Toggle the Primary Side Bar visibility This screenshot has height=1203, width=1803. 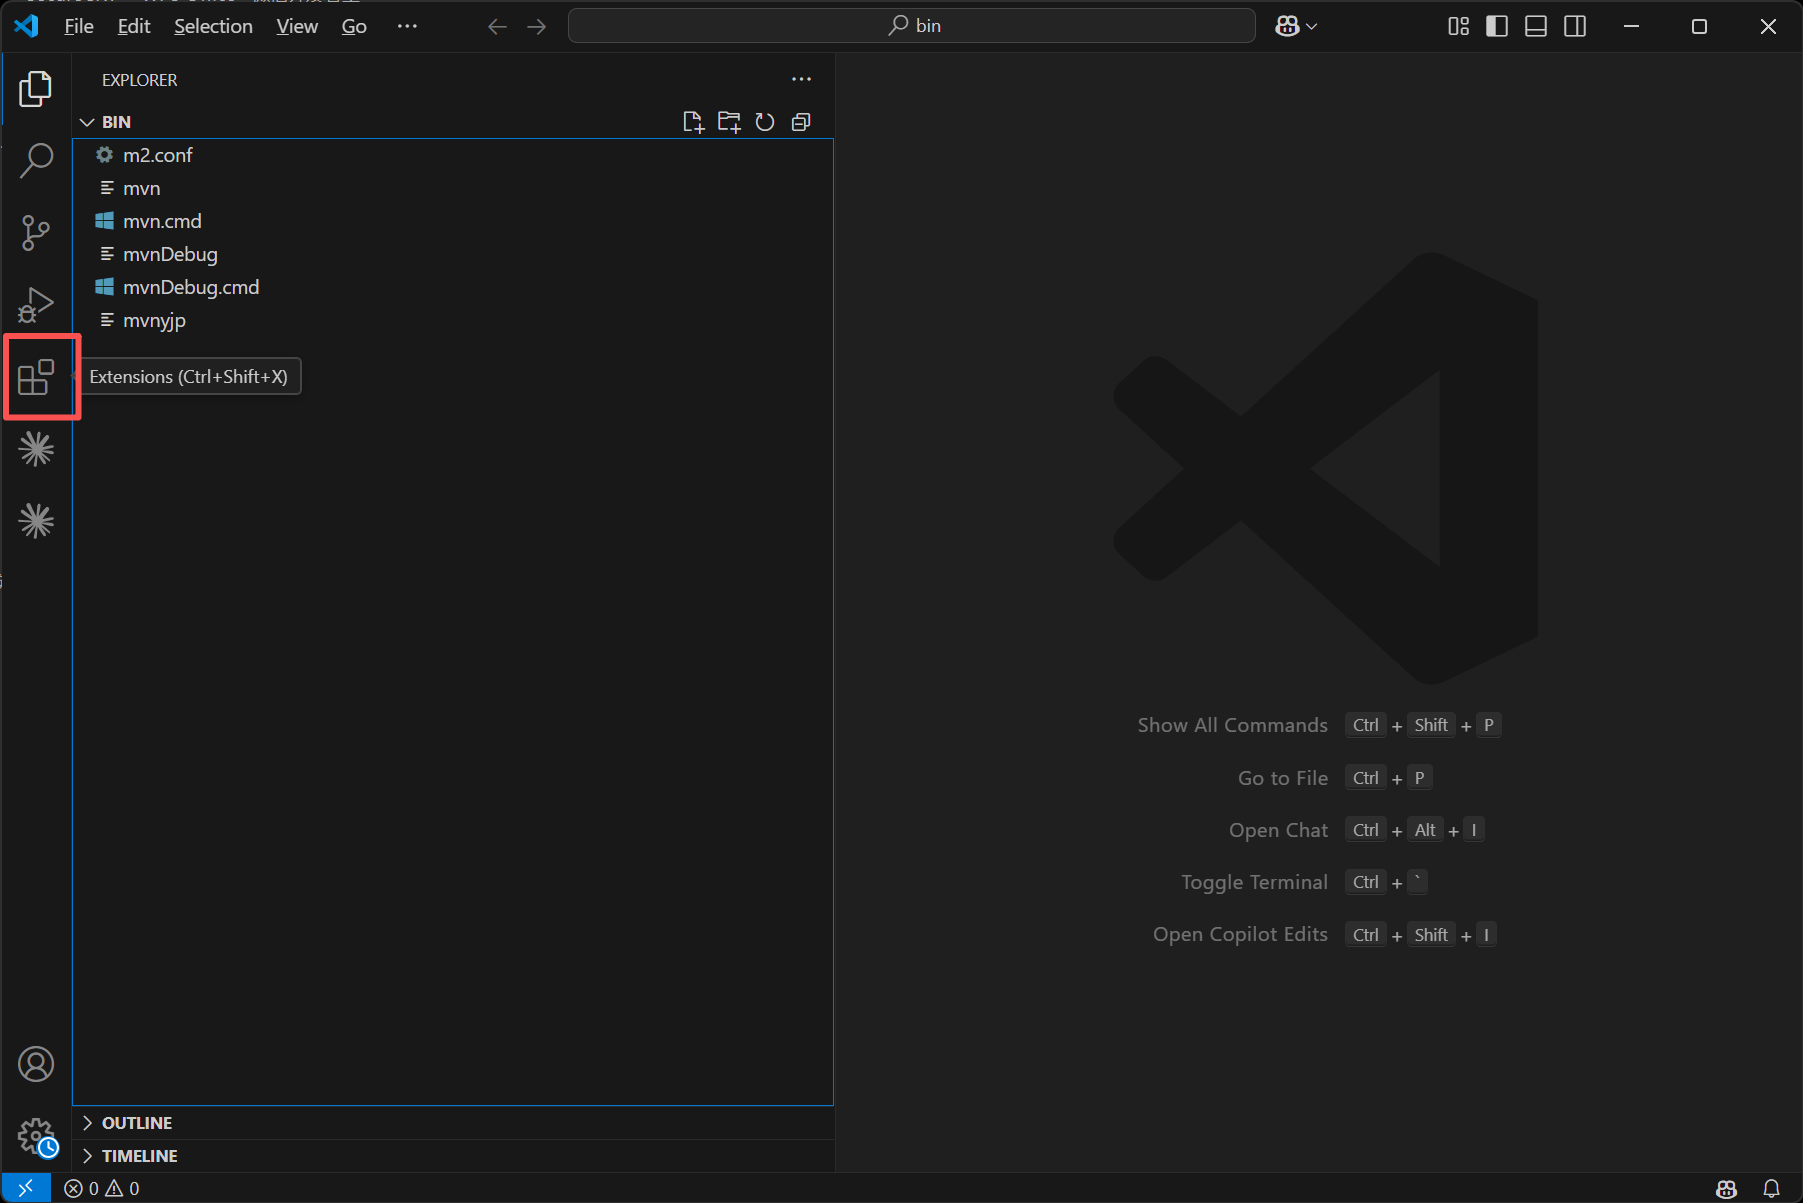click(1497, 27)
